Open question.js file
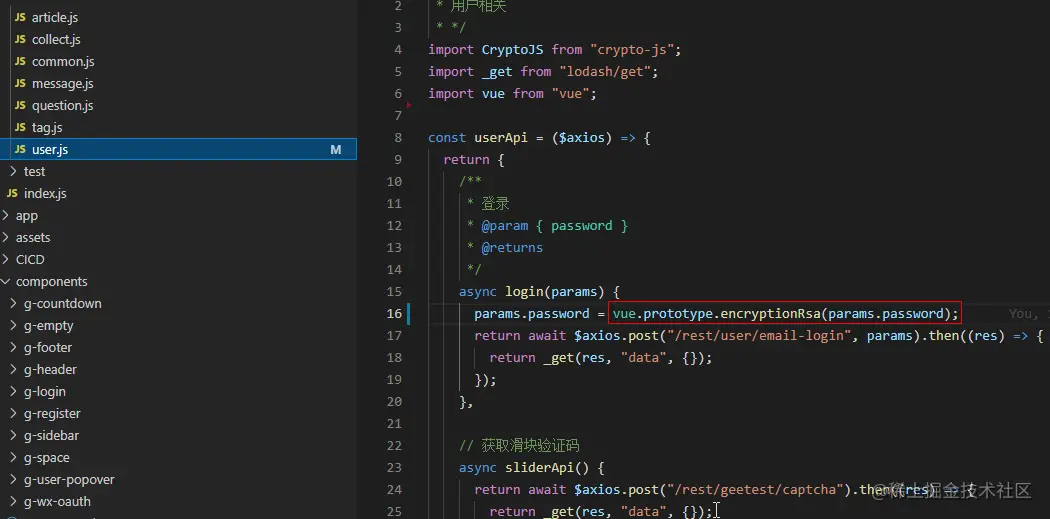The height and width of the screenshot is (519, 1050). pos(62,106)
